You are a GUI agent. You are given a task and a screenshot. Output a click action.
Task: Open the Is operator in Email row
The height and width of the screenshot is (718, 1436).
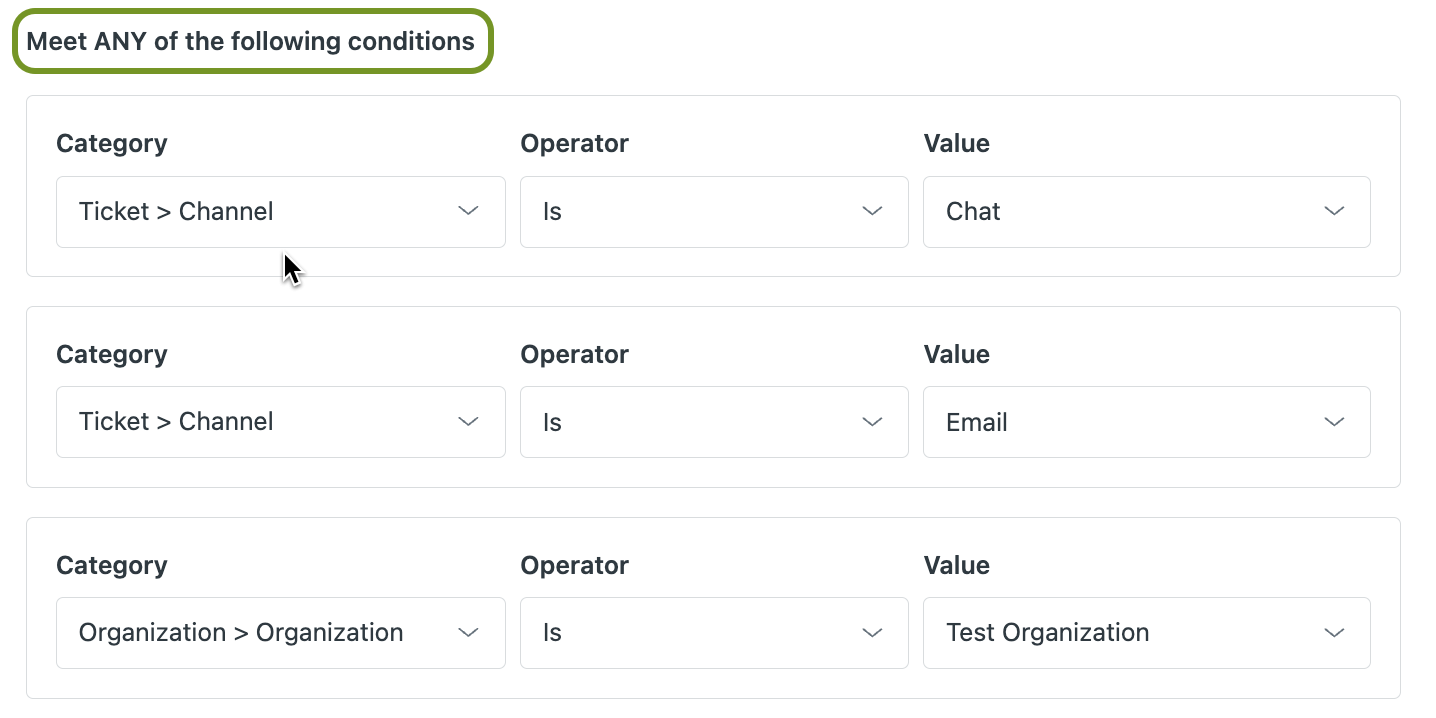[700, 423]
